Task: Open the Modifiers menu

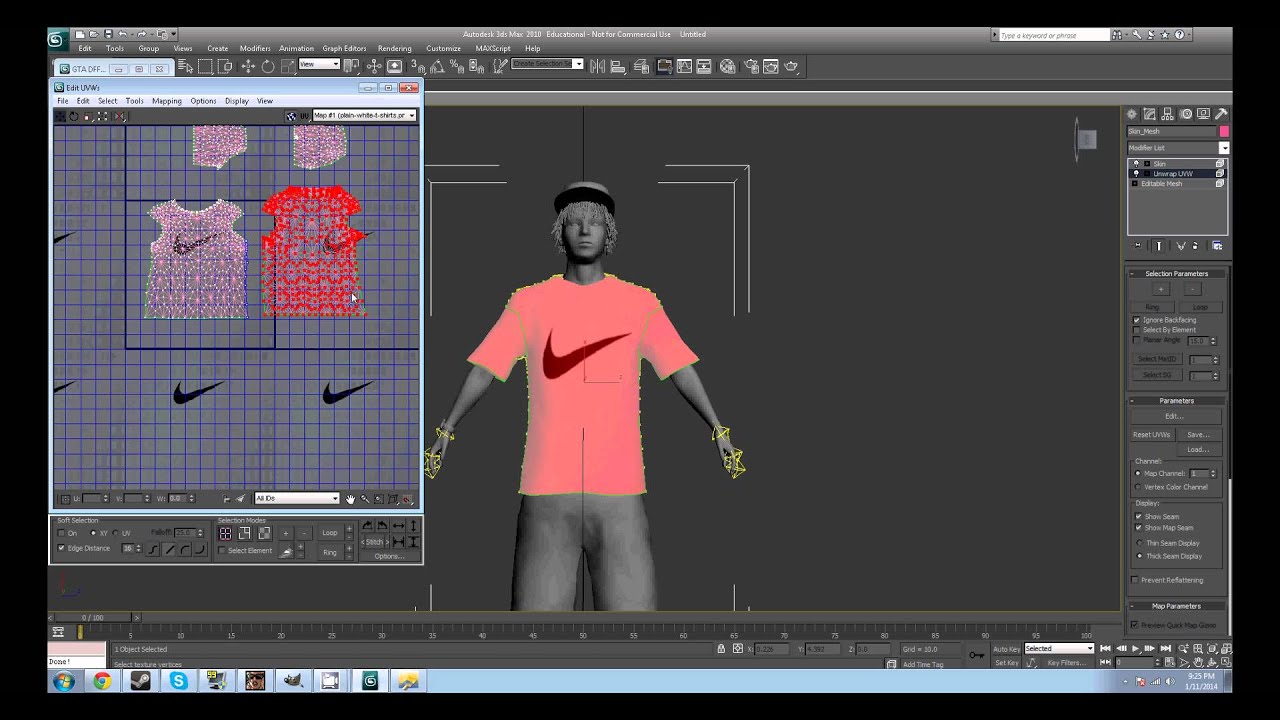Action: (255, 48)
